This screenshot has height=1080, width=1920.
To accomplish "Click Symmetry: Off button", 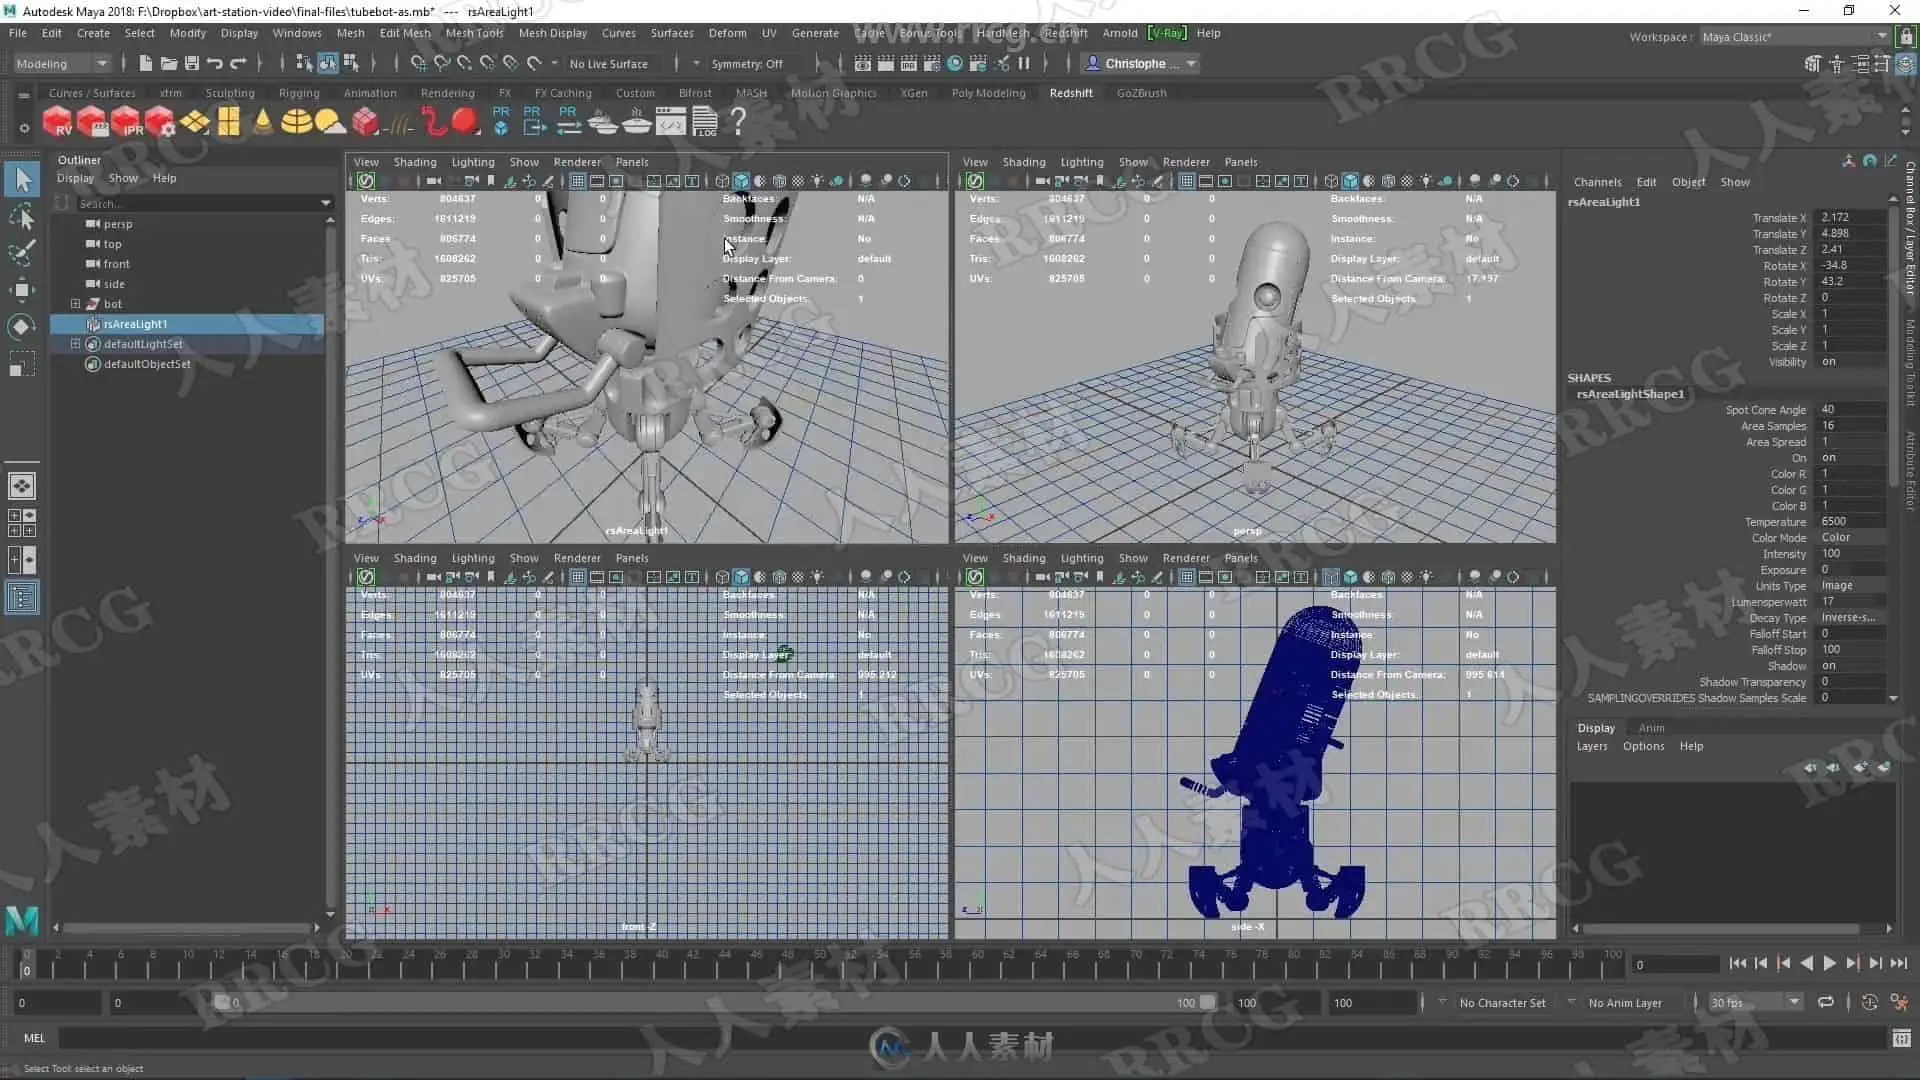I will tap(747, 63).
